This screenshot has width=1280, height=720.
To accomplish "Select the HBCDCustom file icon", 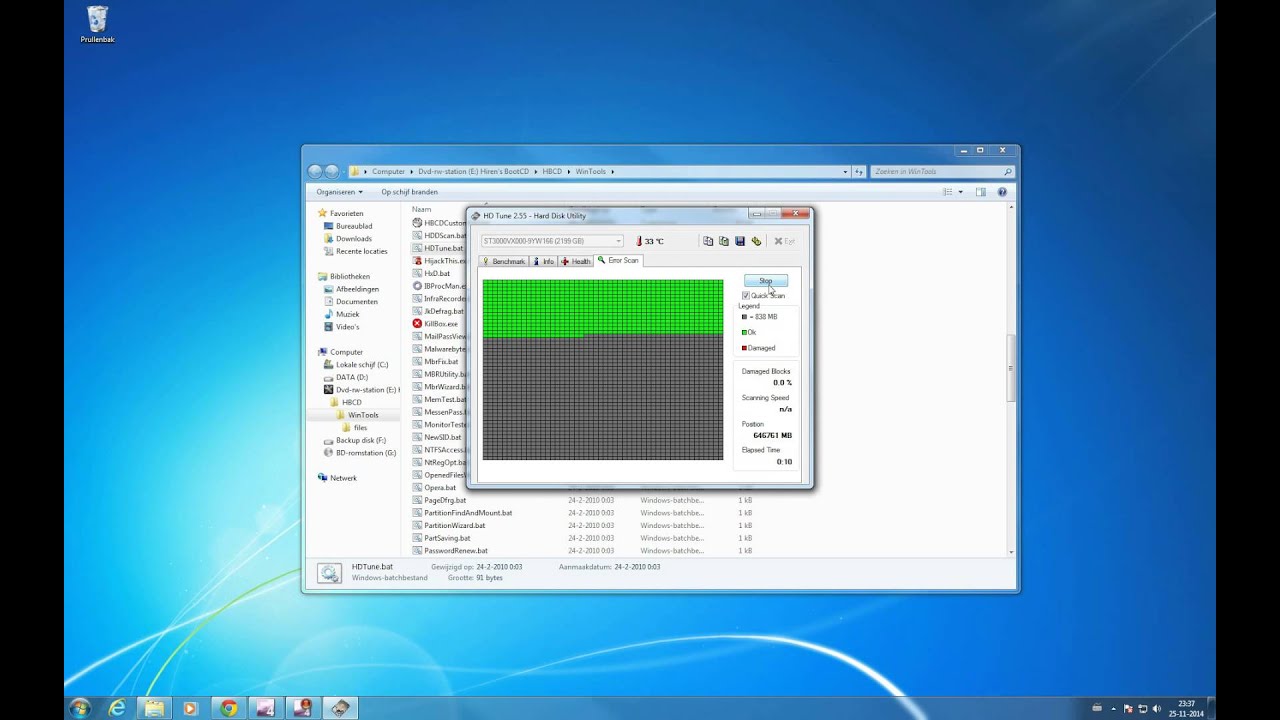I will click(x=417, y=223).
